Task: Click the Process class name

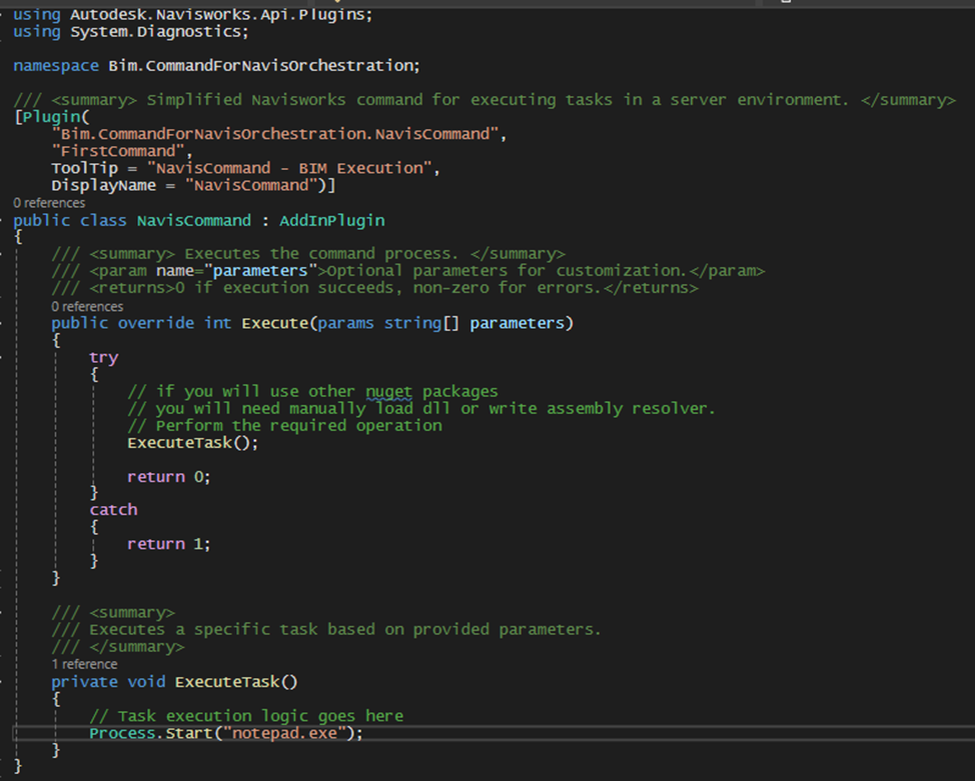Action: coord(122,733)
